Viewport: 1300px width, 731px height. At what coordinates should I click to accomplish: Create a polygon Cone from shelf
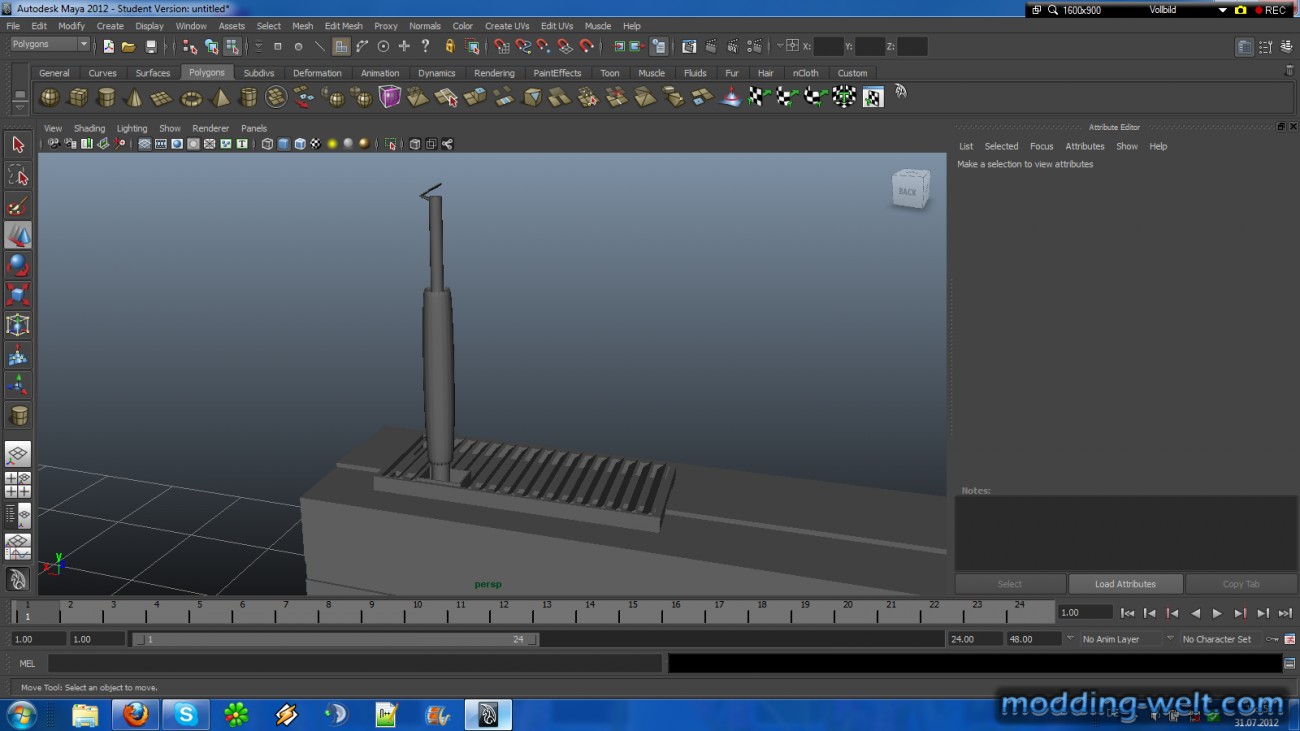click(x=133, y=97)
